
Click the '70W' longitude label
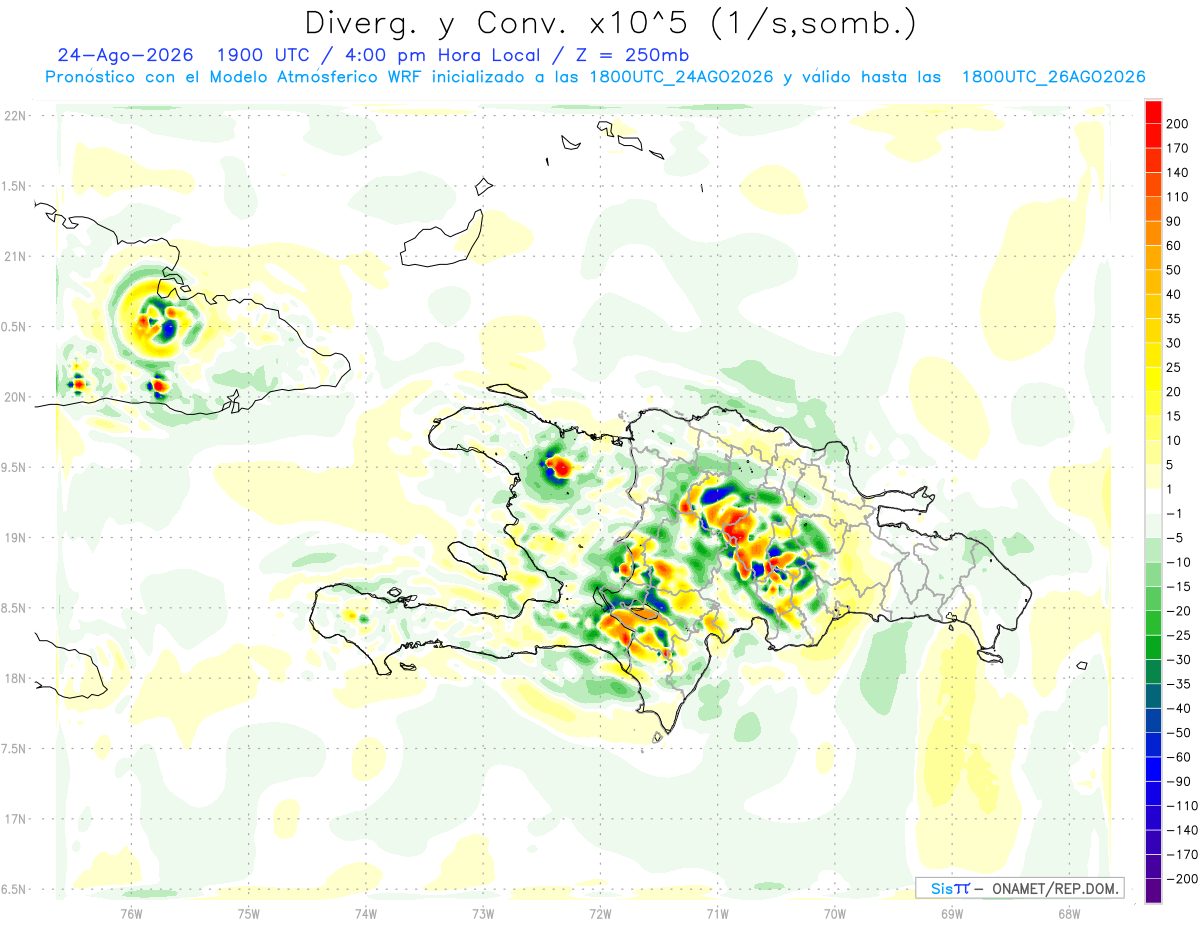click(x=835, y=914)
